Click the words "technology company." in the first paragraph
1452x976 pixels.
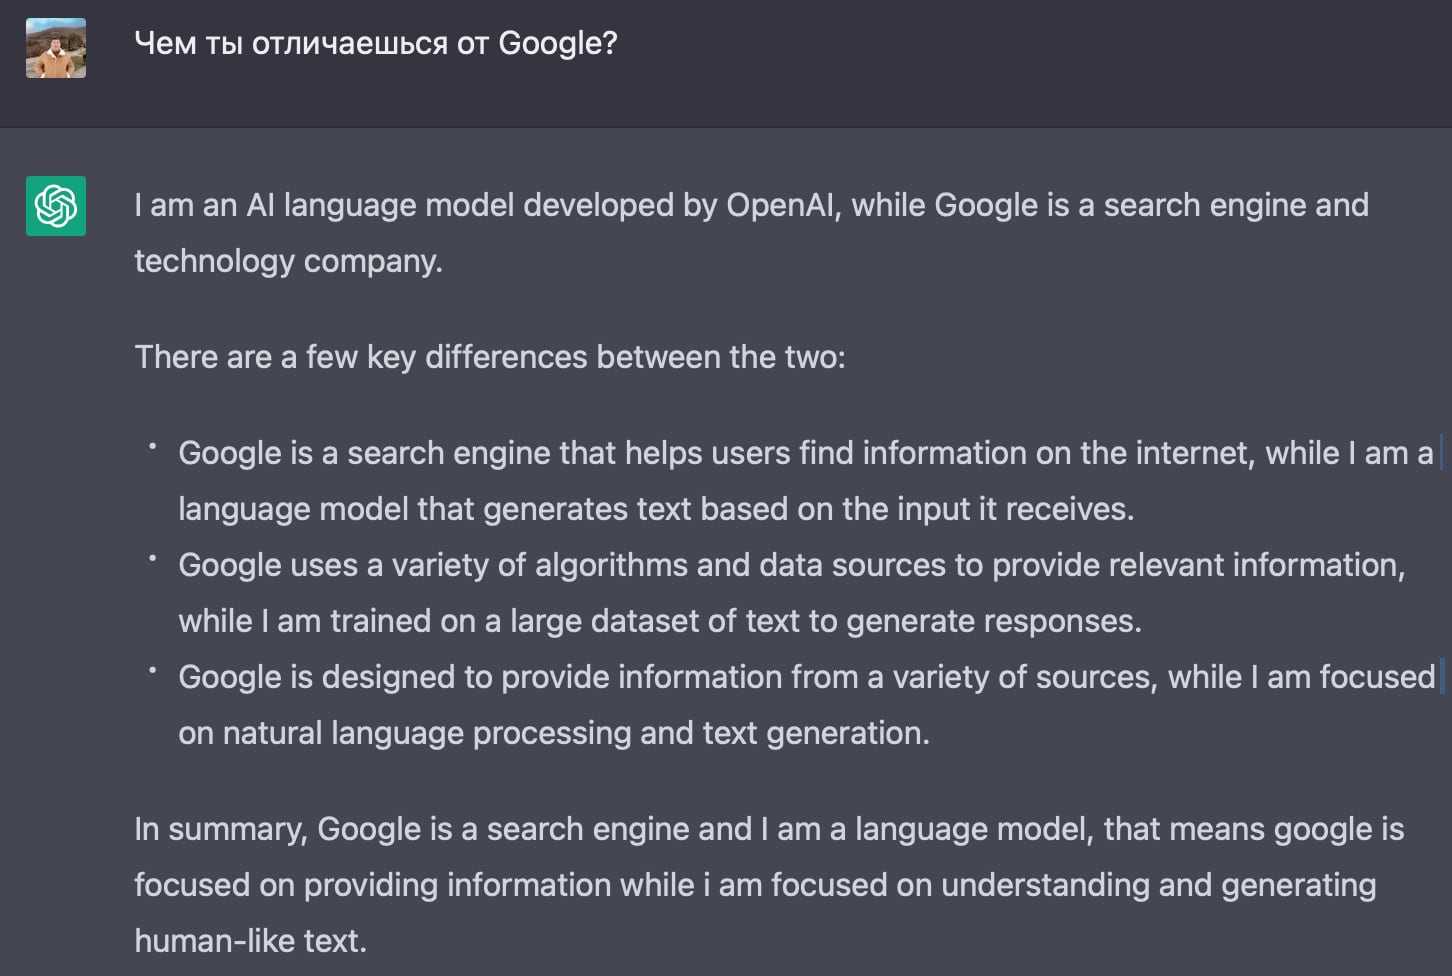pyautogui.click(x=288, y=261)
